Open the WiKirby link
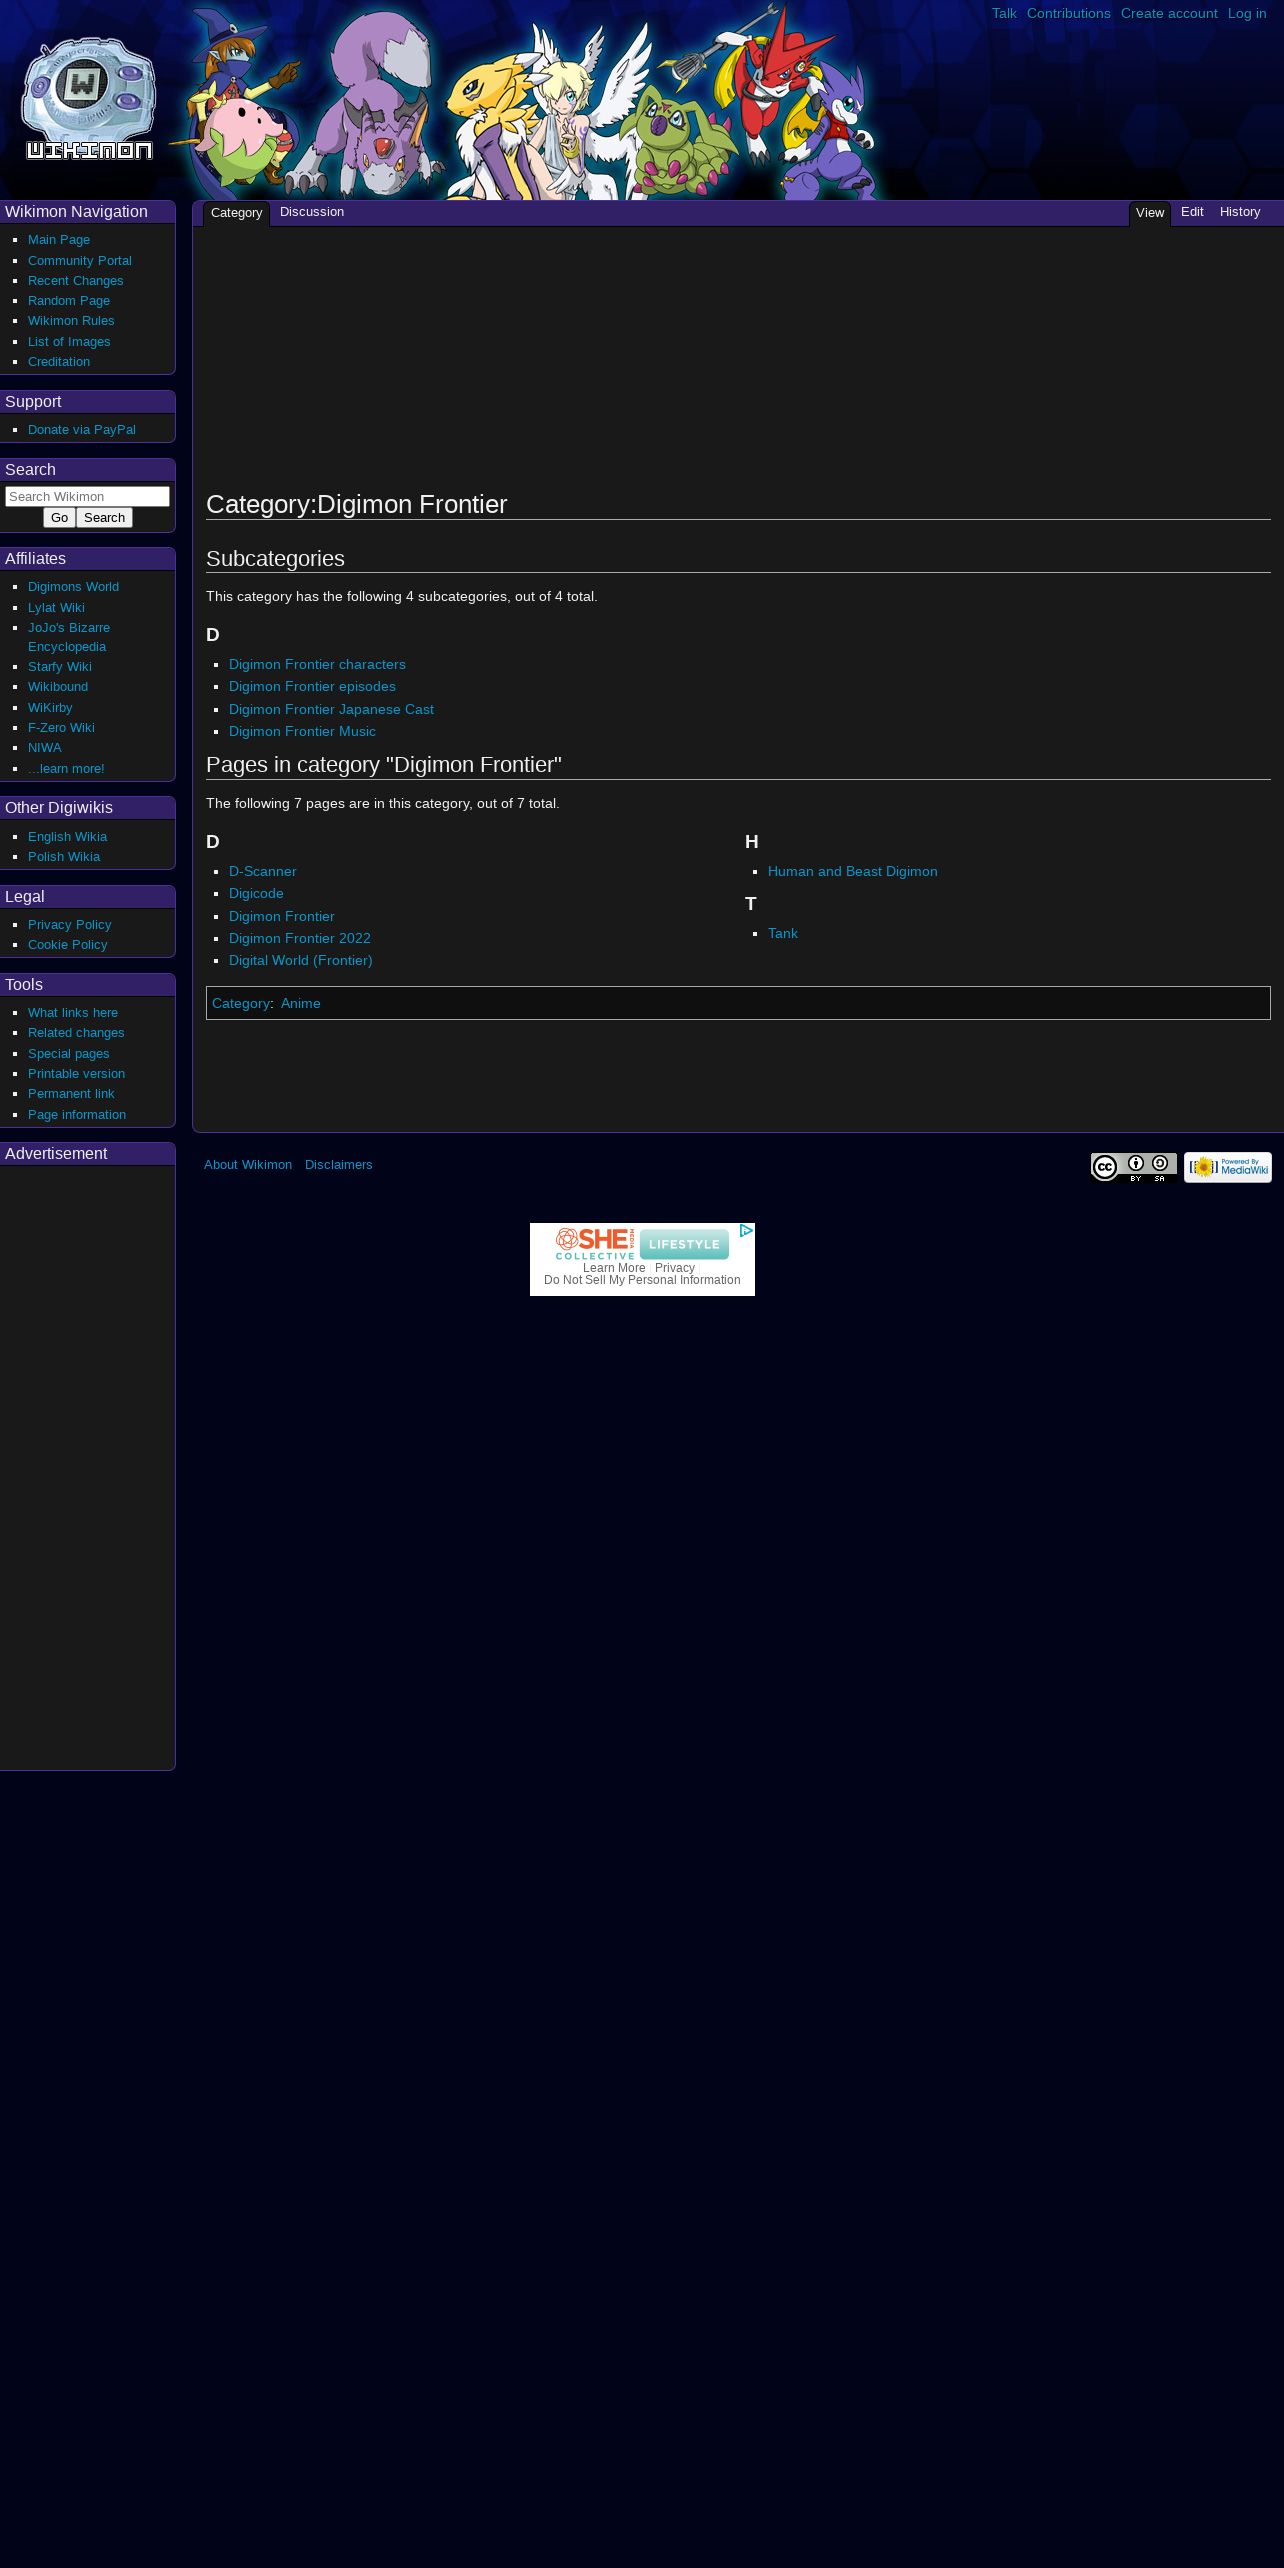The image size is (1284, 2568). coord(50,708)
